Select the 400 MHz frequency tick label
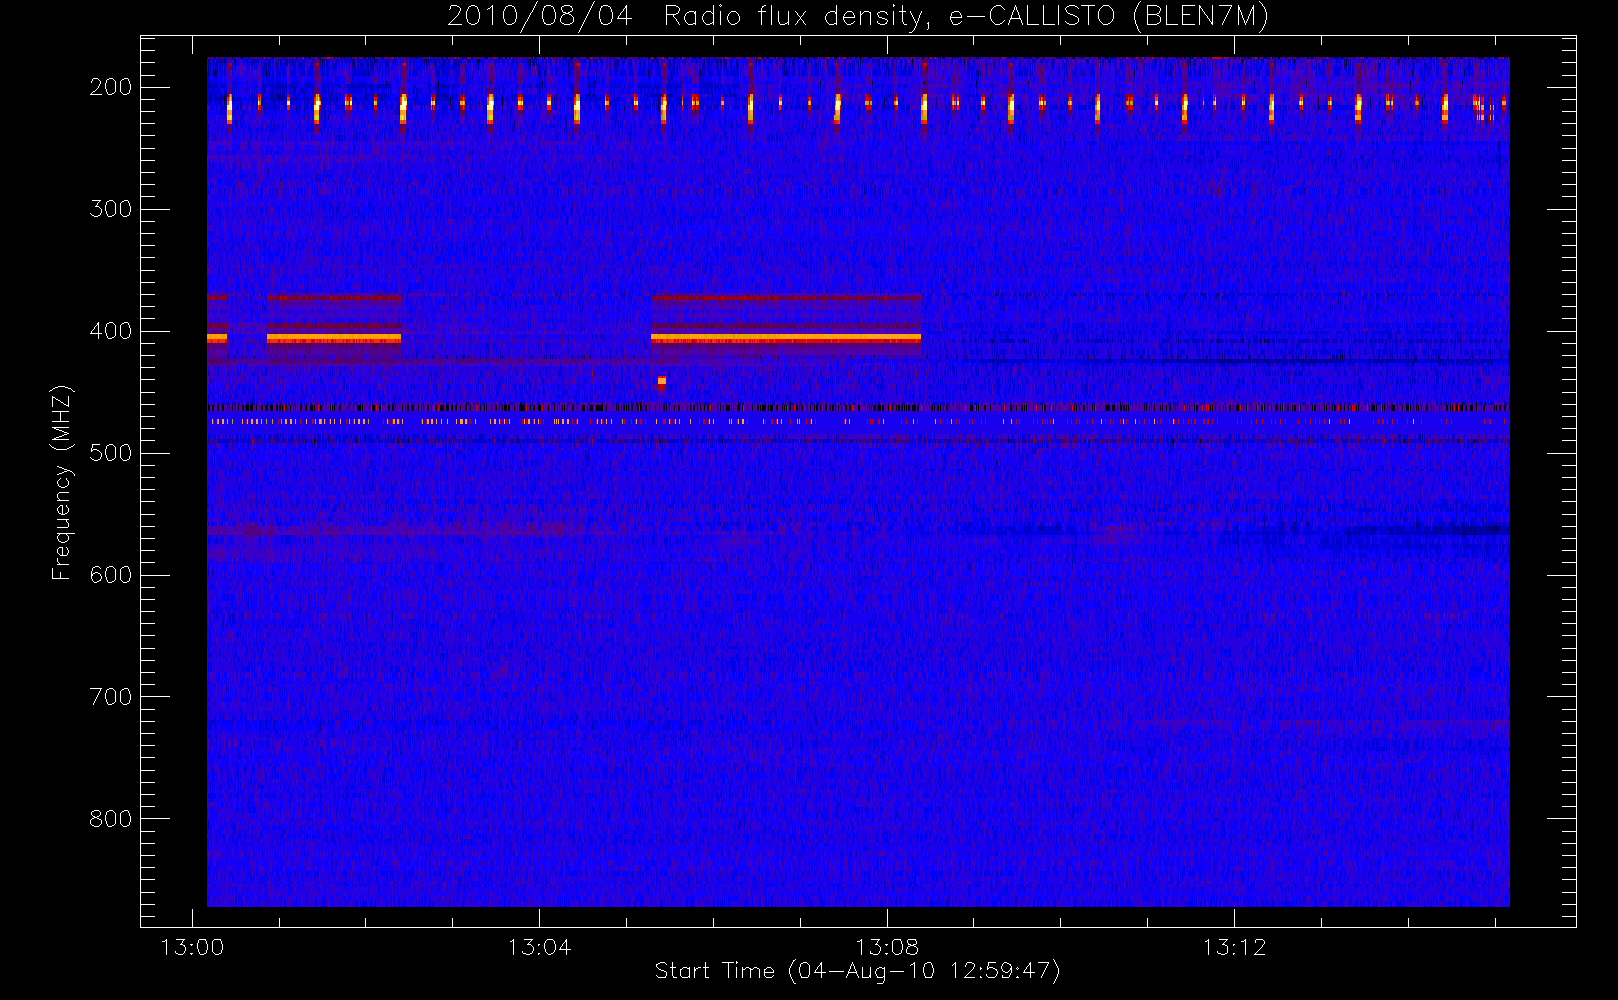Image resolution: width=1618 pixels, height=1000 pixels. click(111, 331)
